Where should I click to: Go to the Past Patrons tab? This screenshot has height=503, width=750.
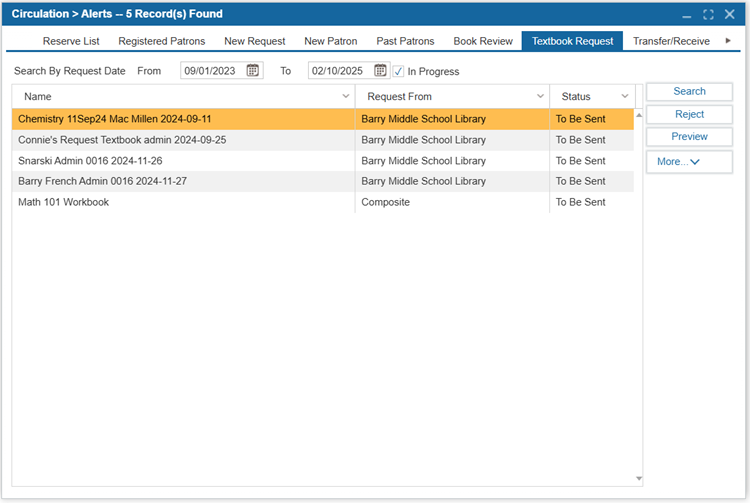coord(405,41)
